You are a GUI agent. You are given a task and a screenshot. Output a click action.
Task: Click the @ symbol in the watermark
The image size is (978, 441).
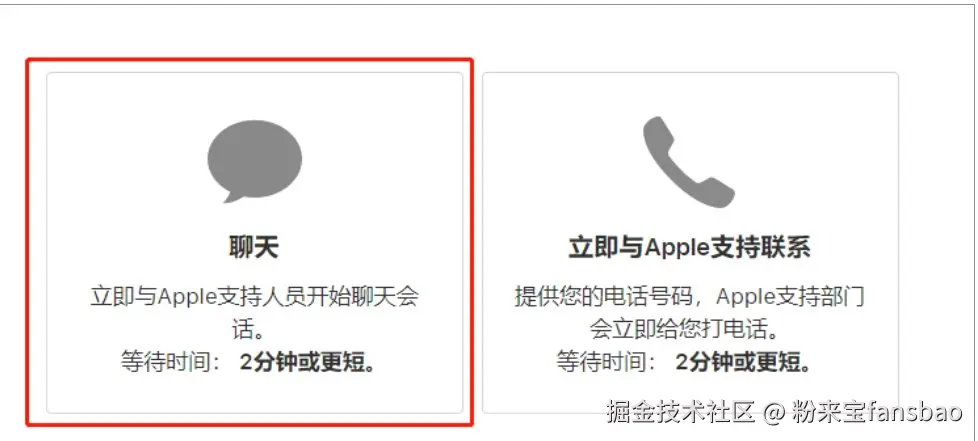(776, 413)
